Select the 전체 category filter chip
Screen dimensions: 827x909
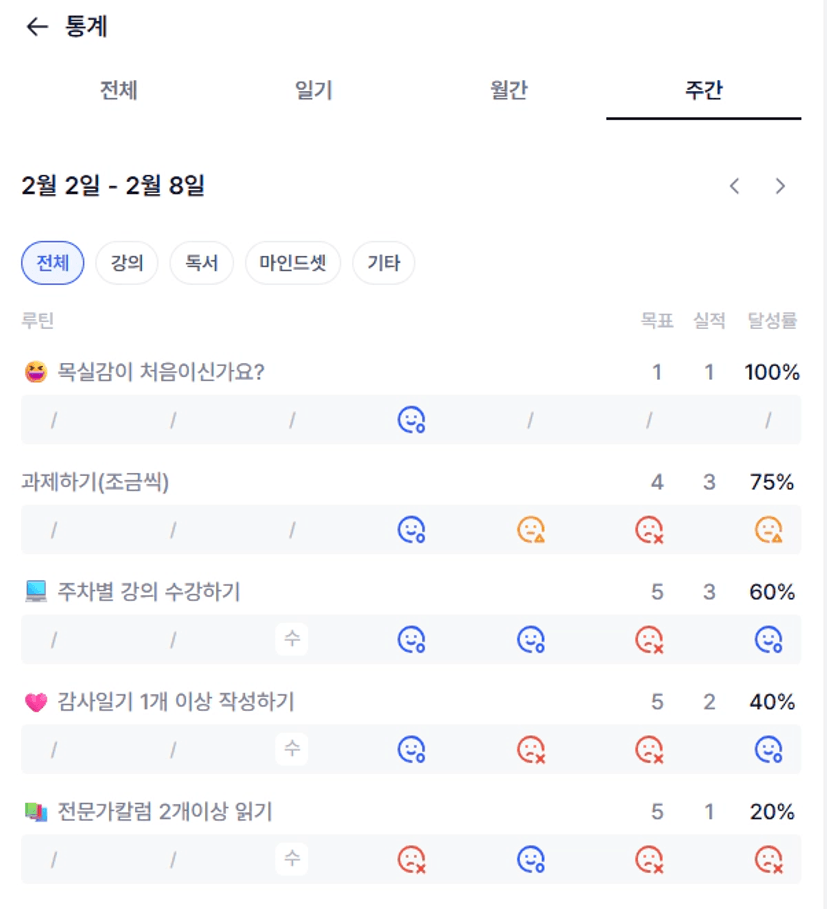click(x=53, y=264)
